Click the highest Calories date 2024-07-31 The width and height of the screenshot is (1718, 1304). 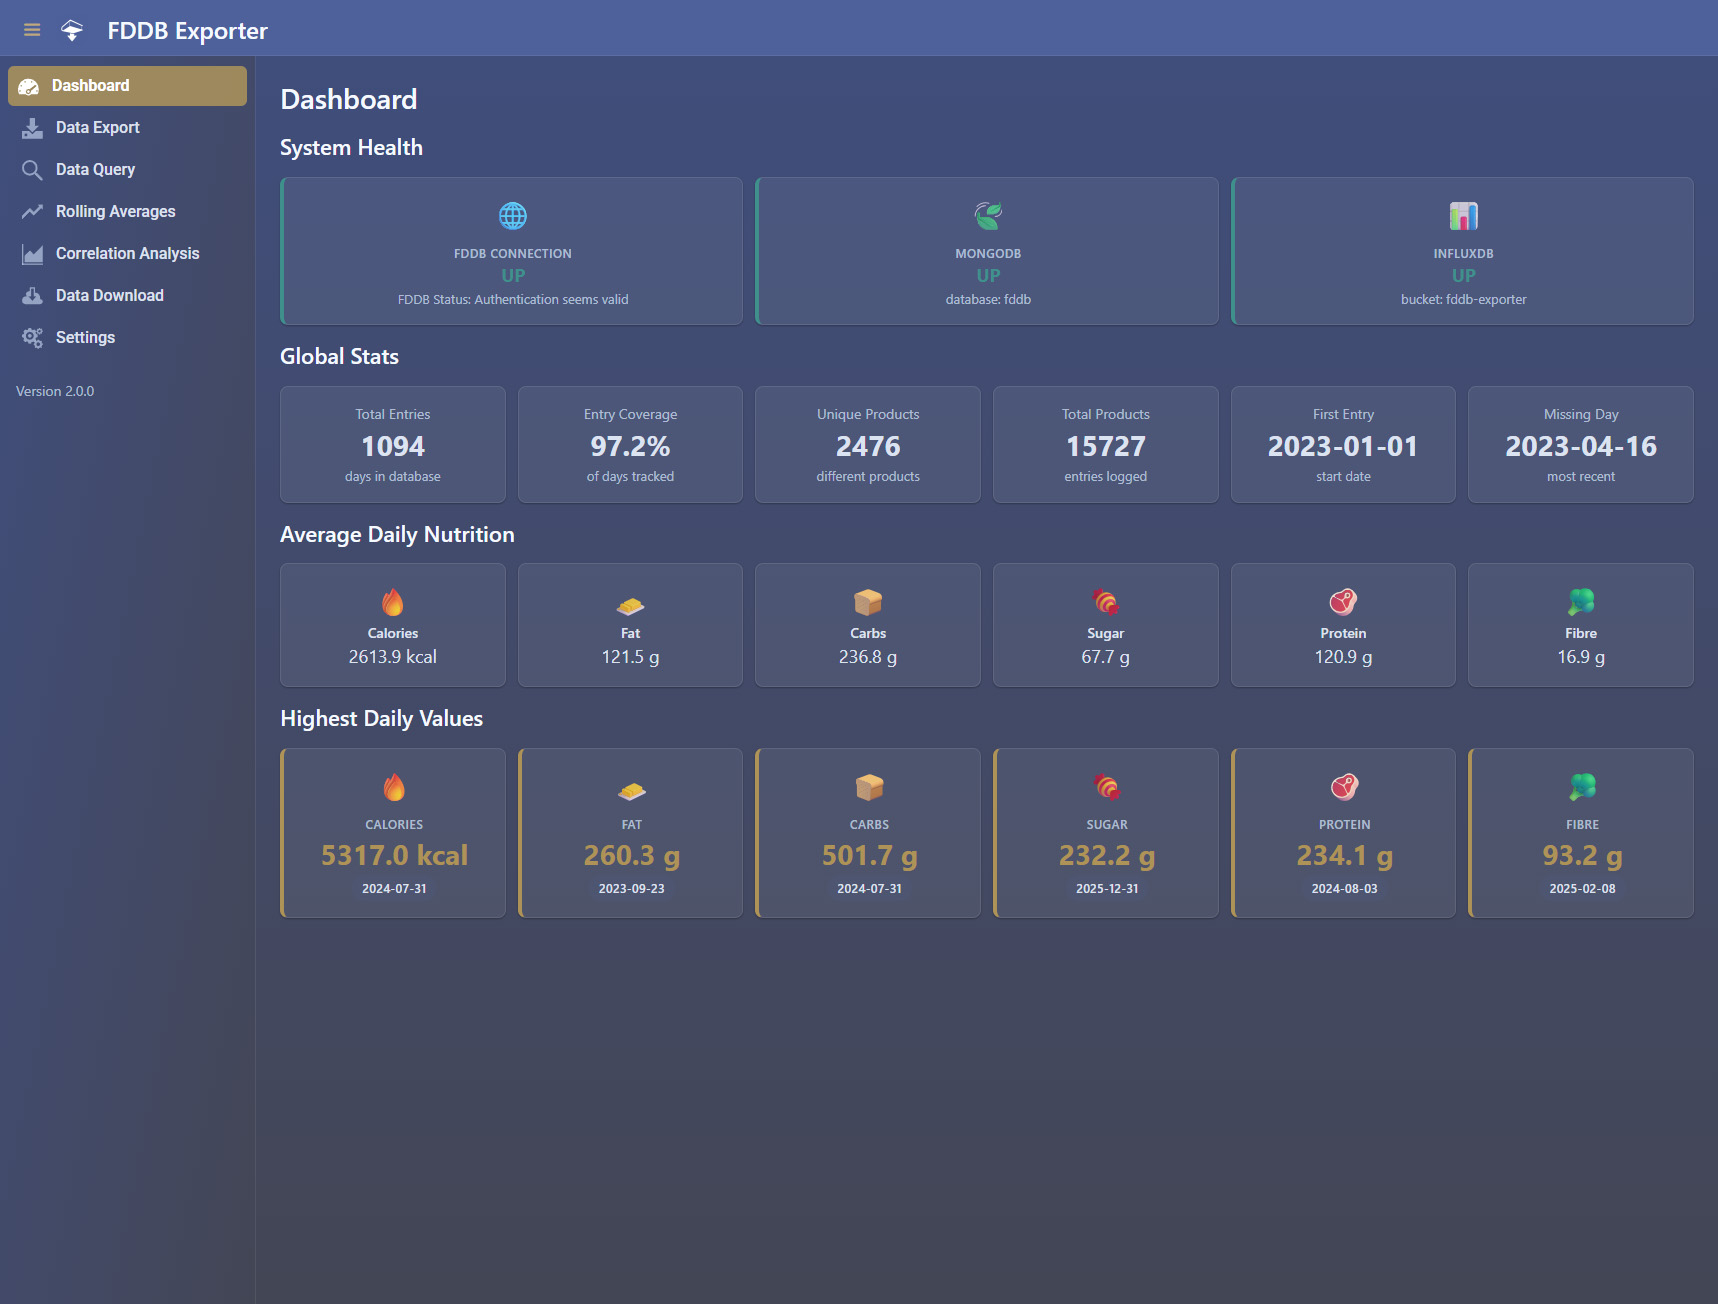[x=394, y=889]
